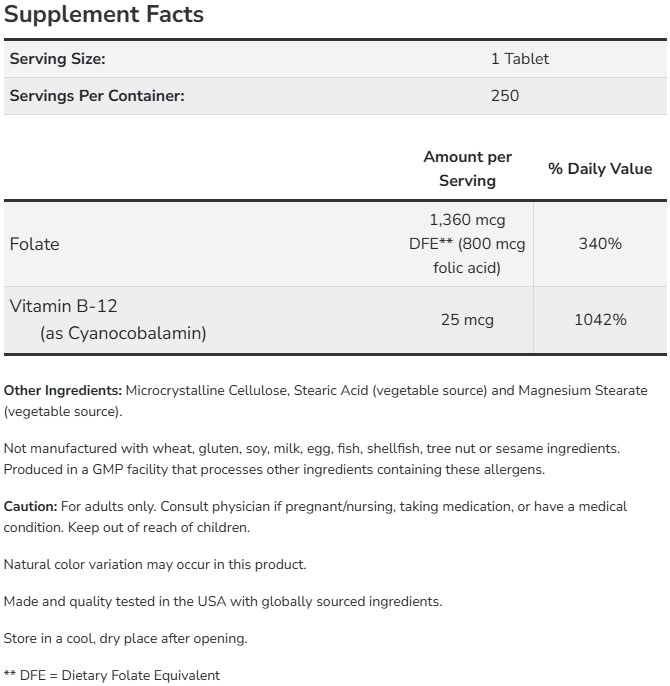
Task: Click the 1042% daily value
Action: tap(600, 320)
